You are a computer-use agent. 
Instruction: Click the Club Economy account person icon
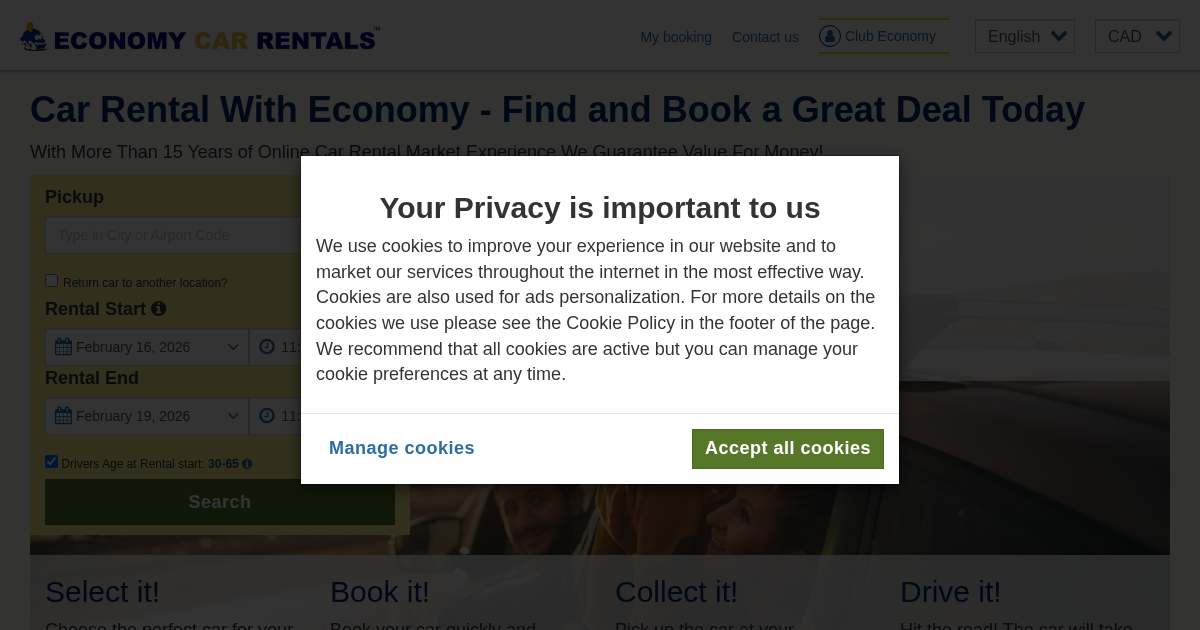(x=830, y=36)
